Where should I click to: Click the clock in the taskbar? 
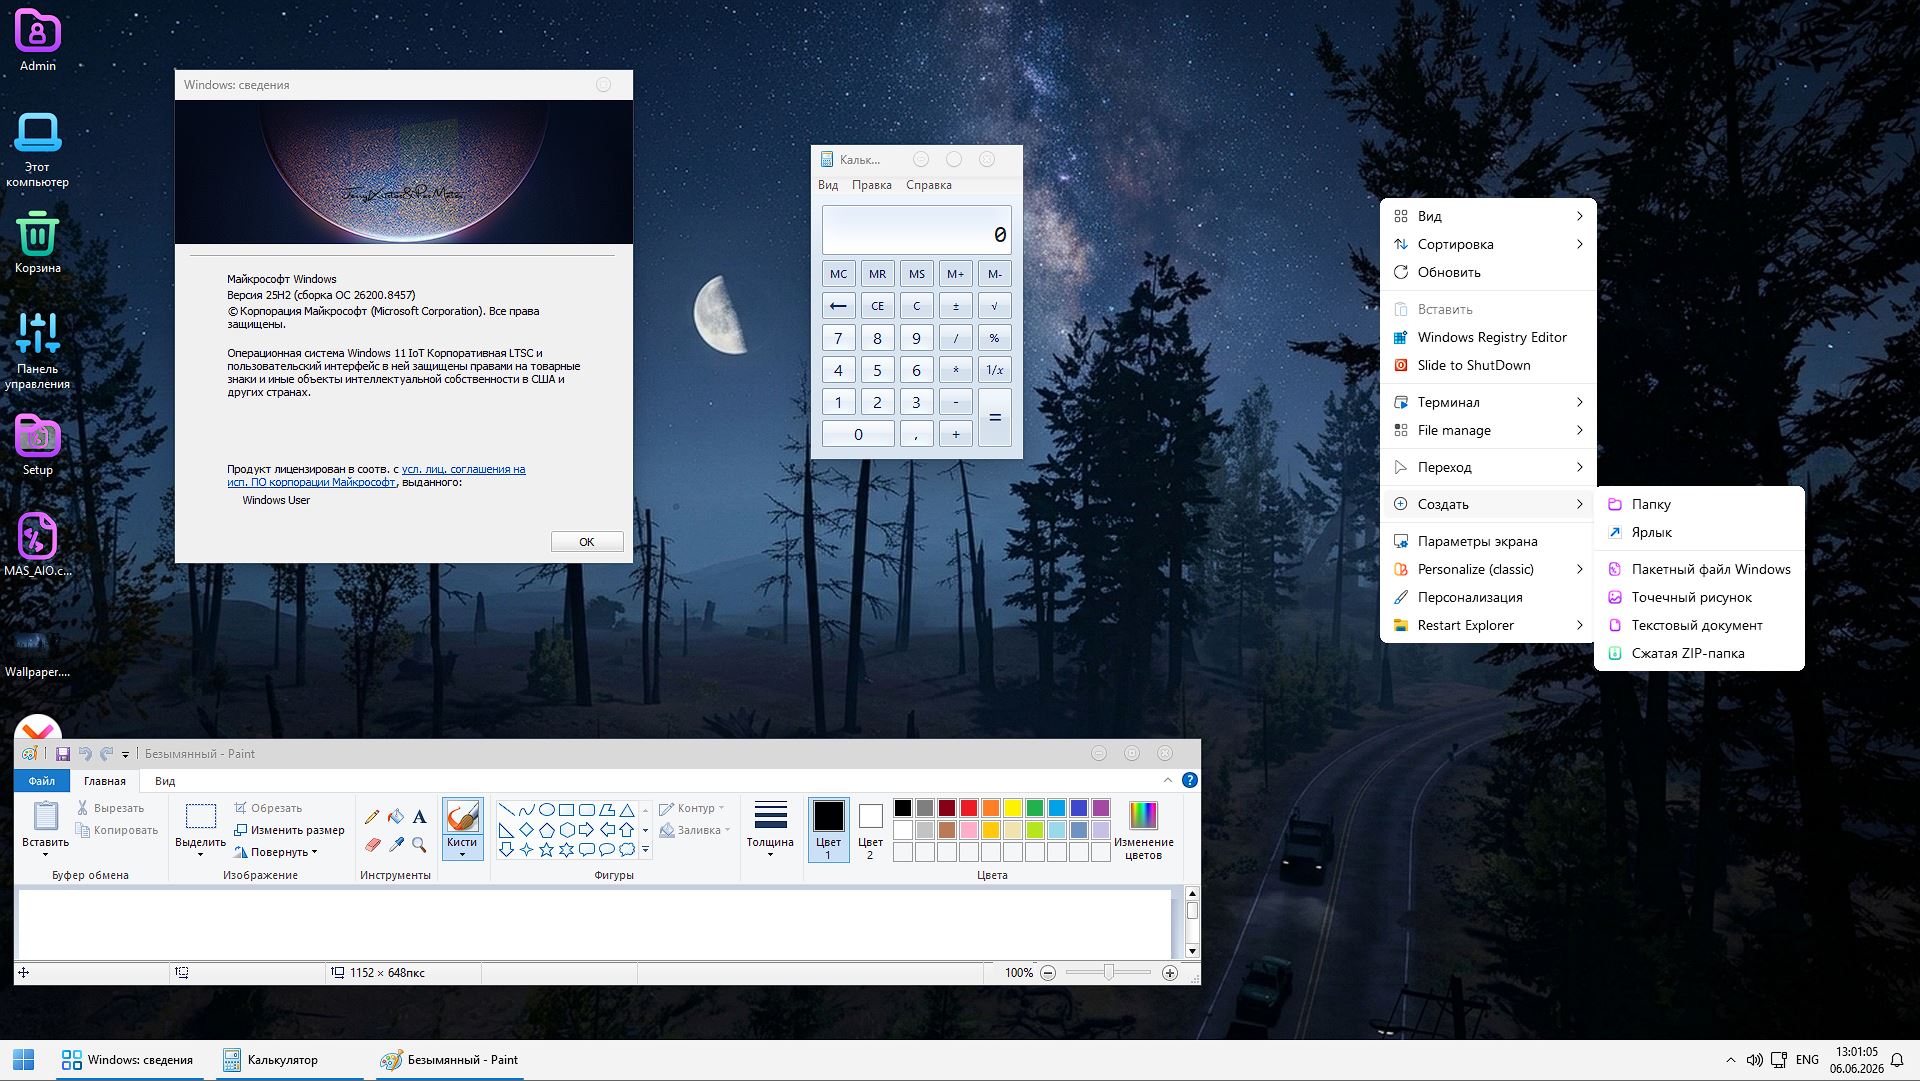(1857, 1060)
